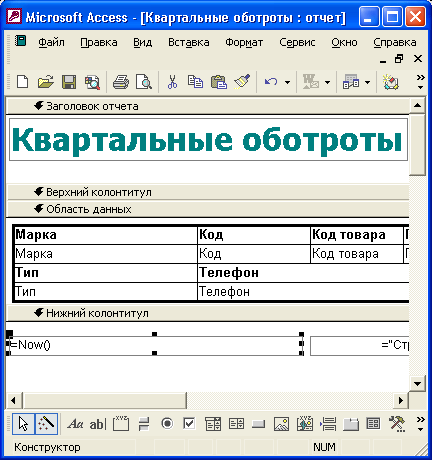Open the Undo dropdown arrow

point(287,82)
